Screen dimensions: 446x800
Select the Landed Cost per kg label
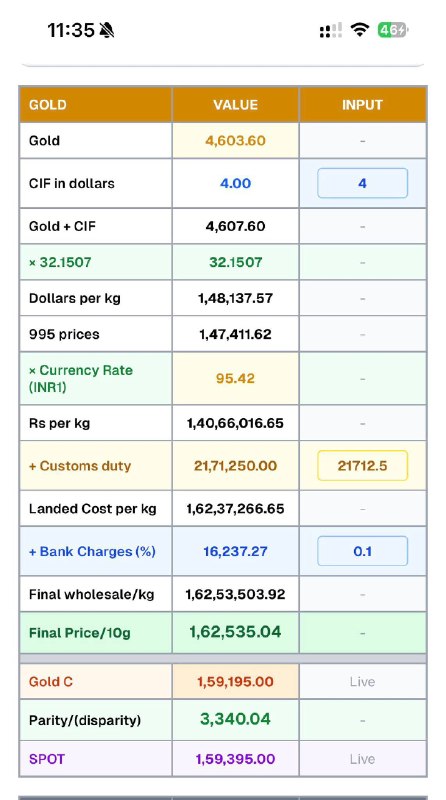(x=93, y=509)
